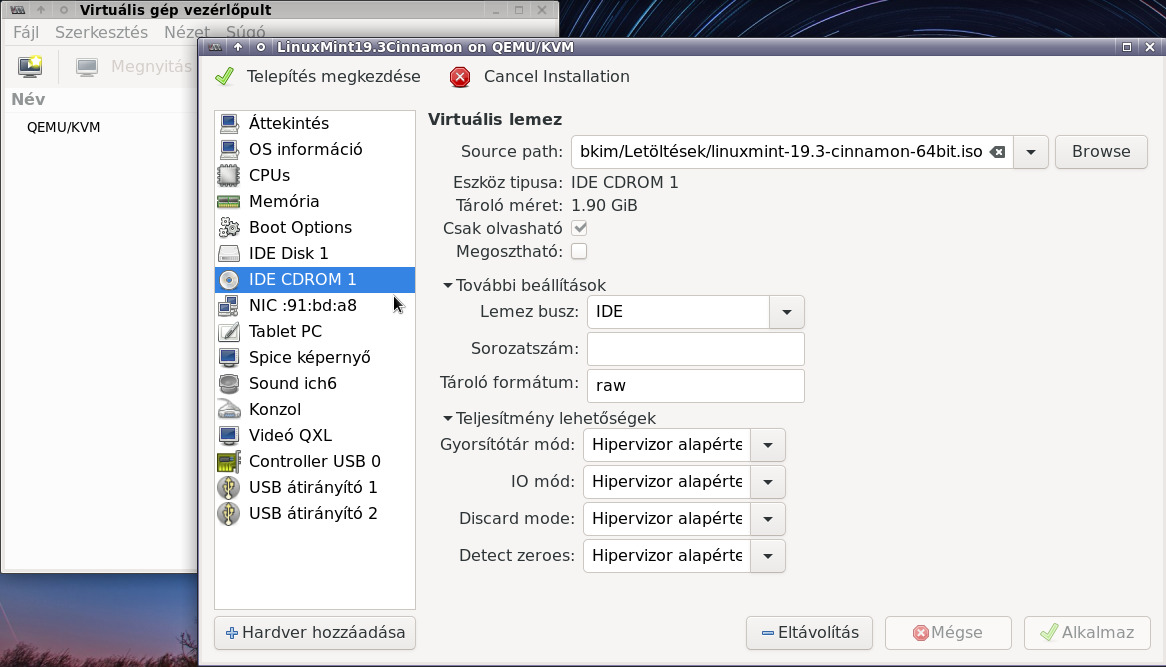Open Source path dropdown arrow

click(1031, 152)
